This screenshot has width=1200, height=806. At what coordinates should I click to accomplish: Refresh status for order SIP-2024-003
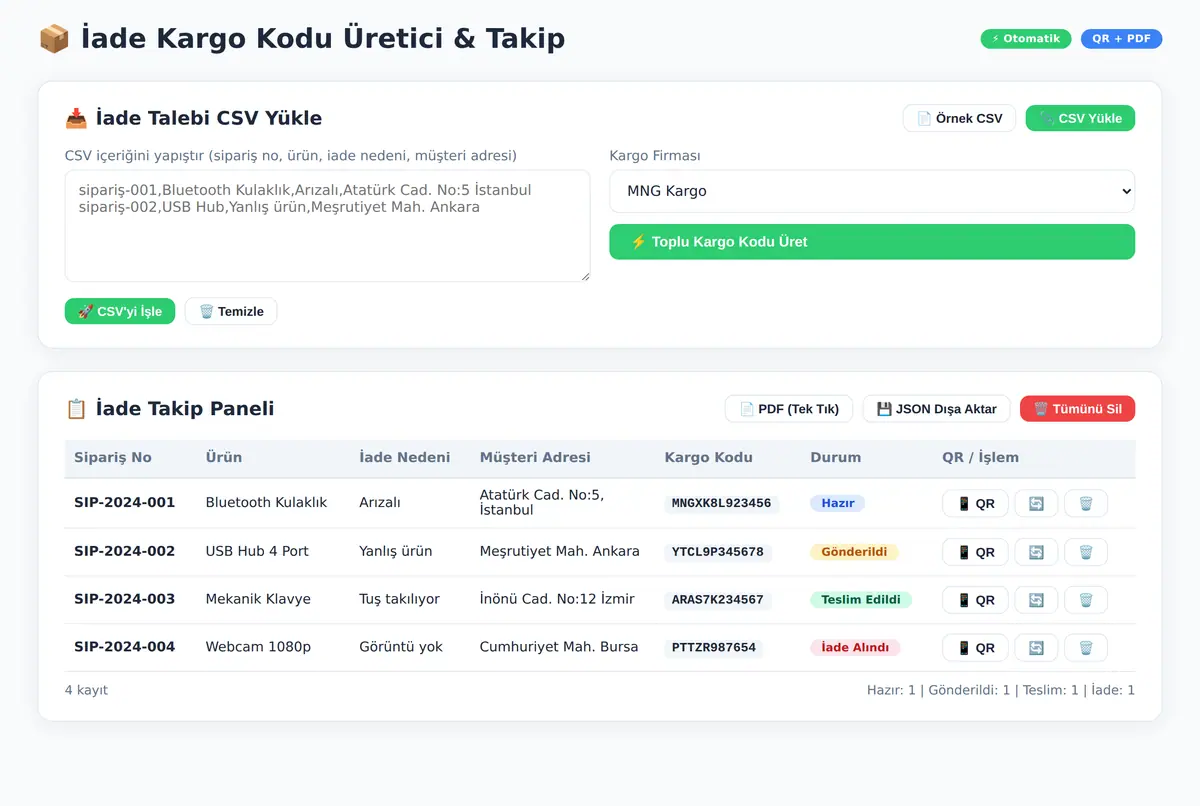pos(1036,600)
